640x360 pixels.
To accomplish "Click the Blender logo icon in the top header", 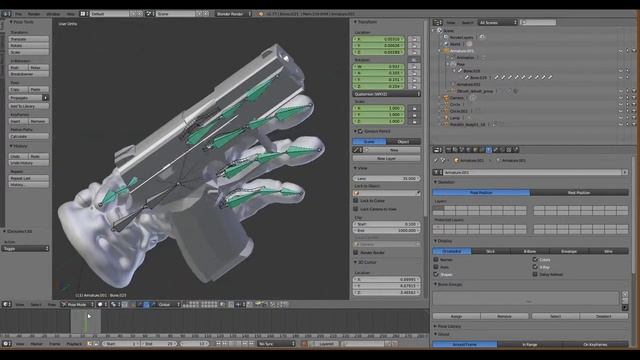I will (x=260, y=14).
